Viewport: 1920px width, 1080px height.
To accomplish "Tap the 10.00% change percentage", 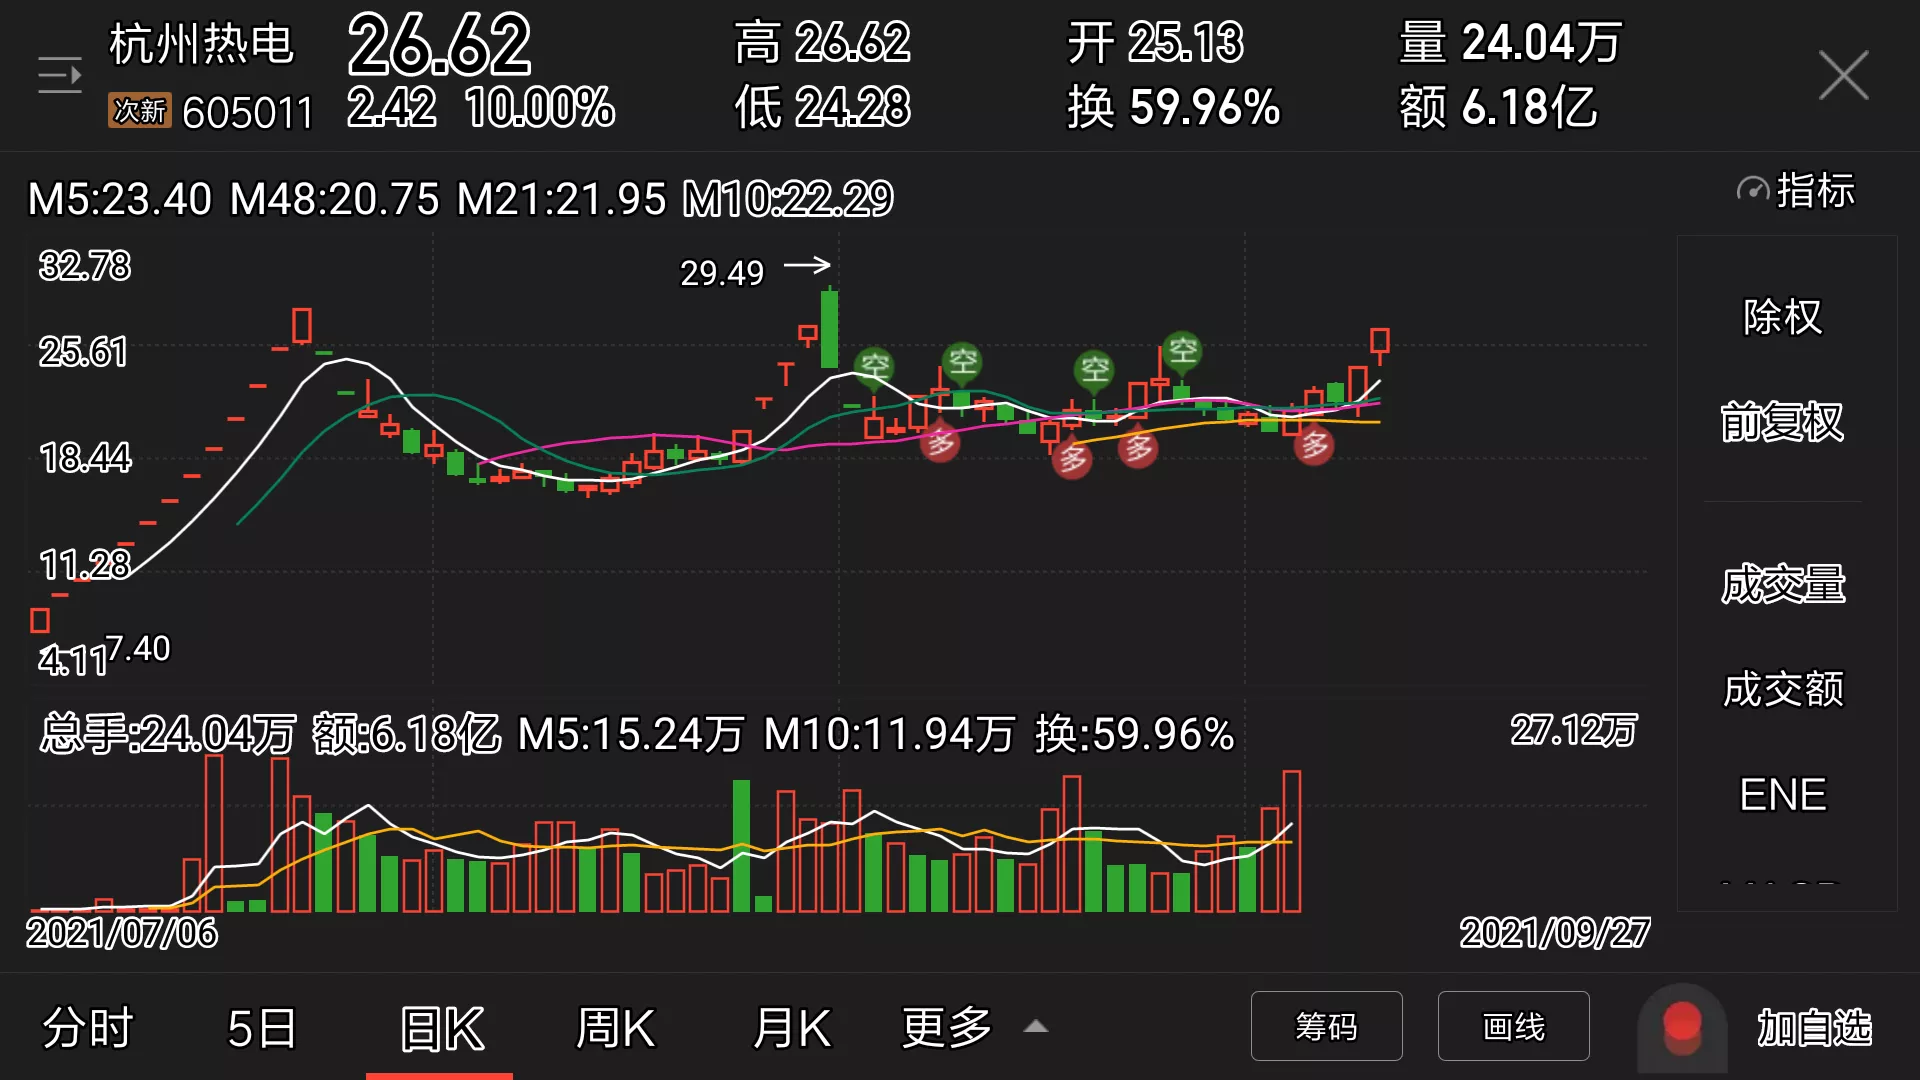I will coord(540,107).
